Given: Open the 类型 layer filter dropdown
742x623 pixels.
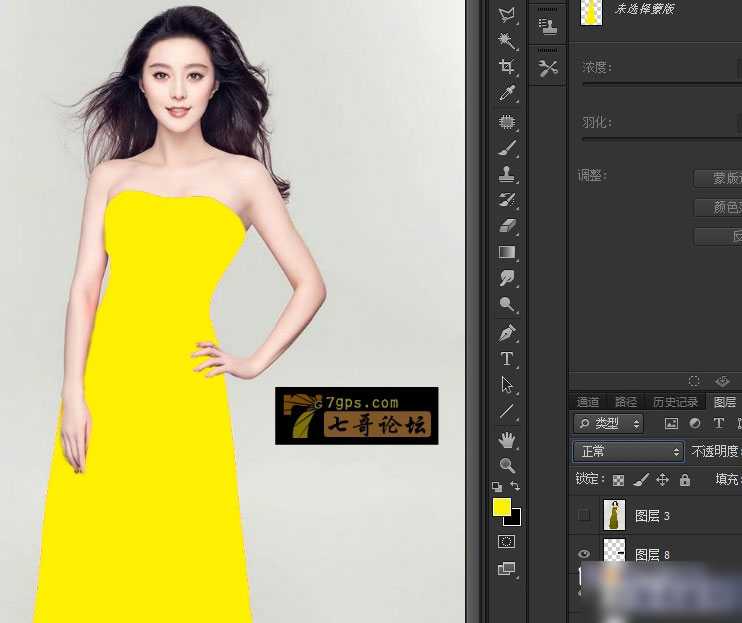Looking at the screenshot, I should pos(608,423).
